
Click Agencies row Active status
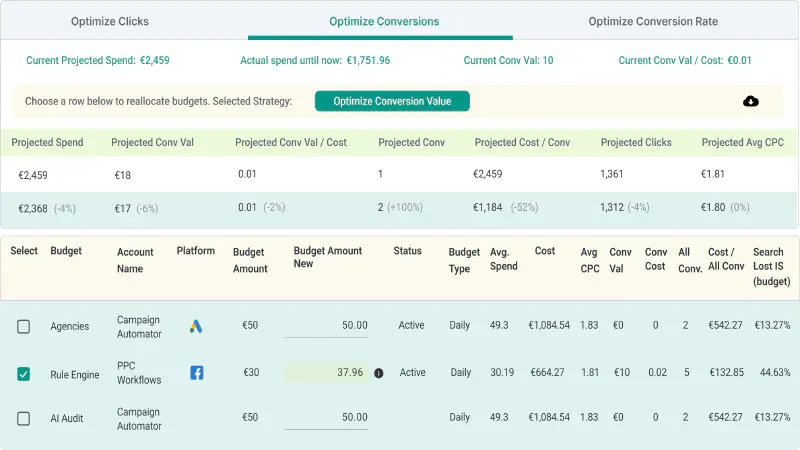coord(411,326)
